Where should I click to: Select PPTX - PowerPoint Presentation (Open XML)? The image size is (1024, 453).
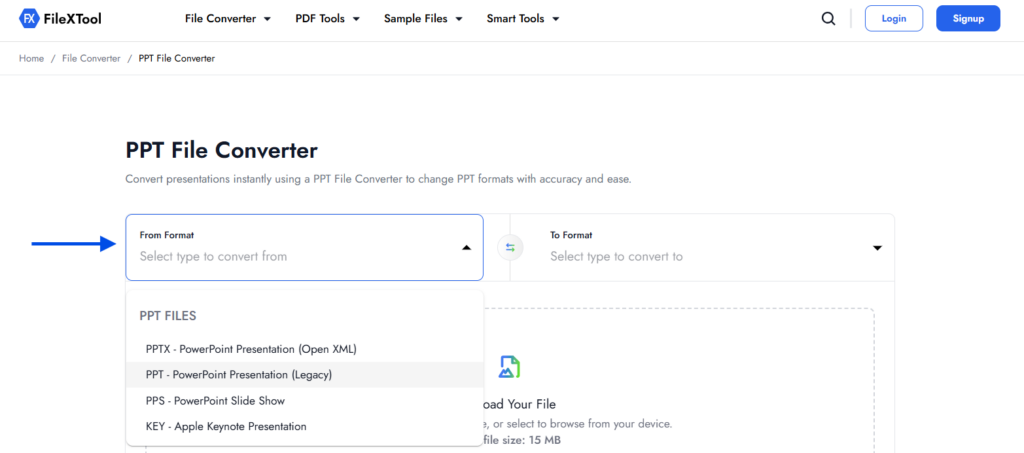(304, 349)
